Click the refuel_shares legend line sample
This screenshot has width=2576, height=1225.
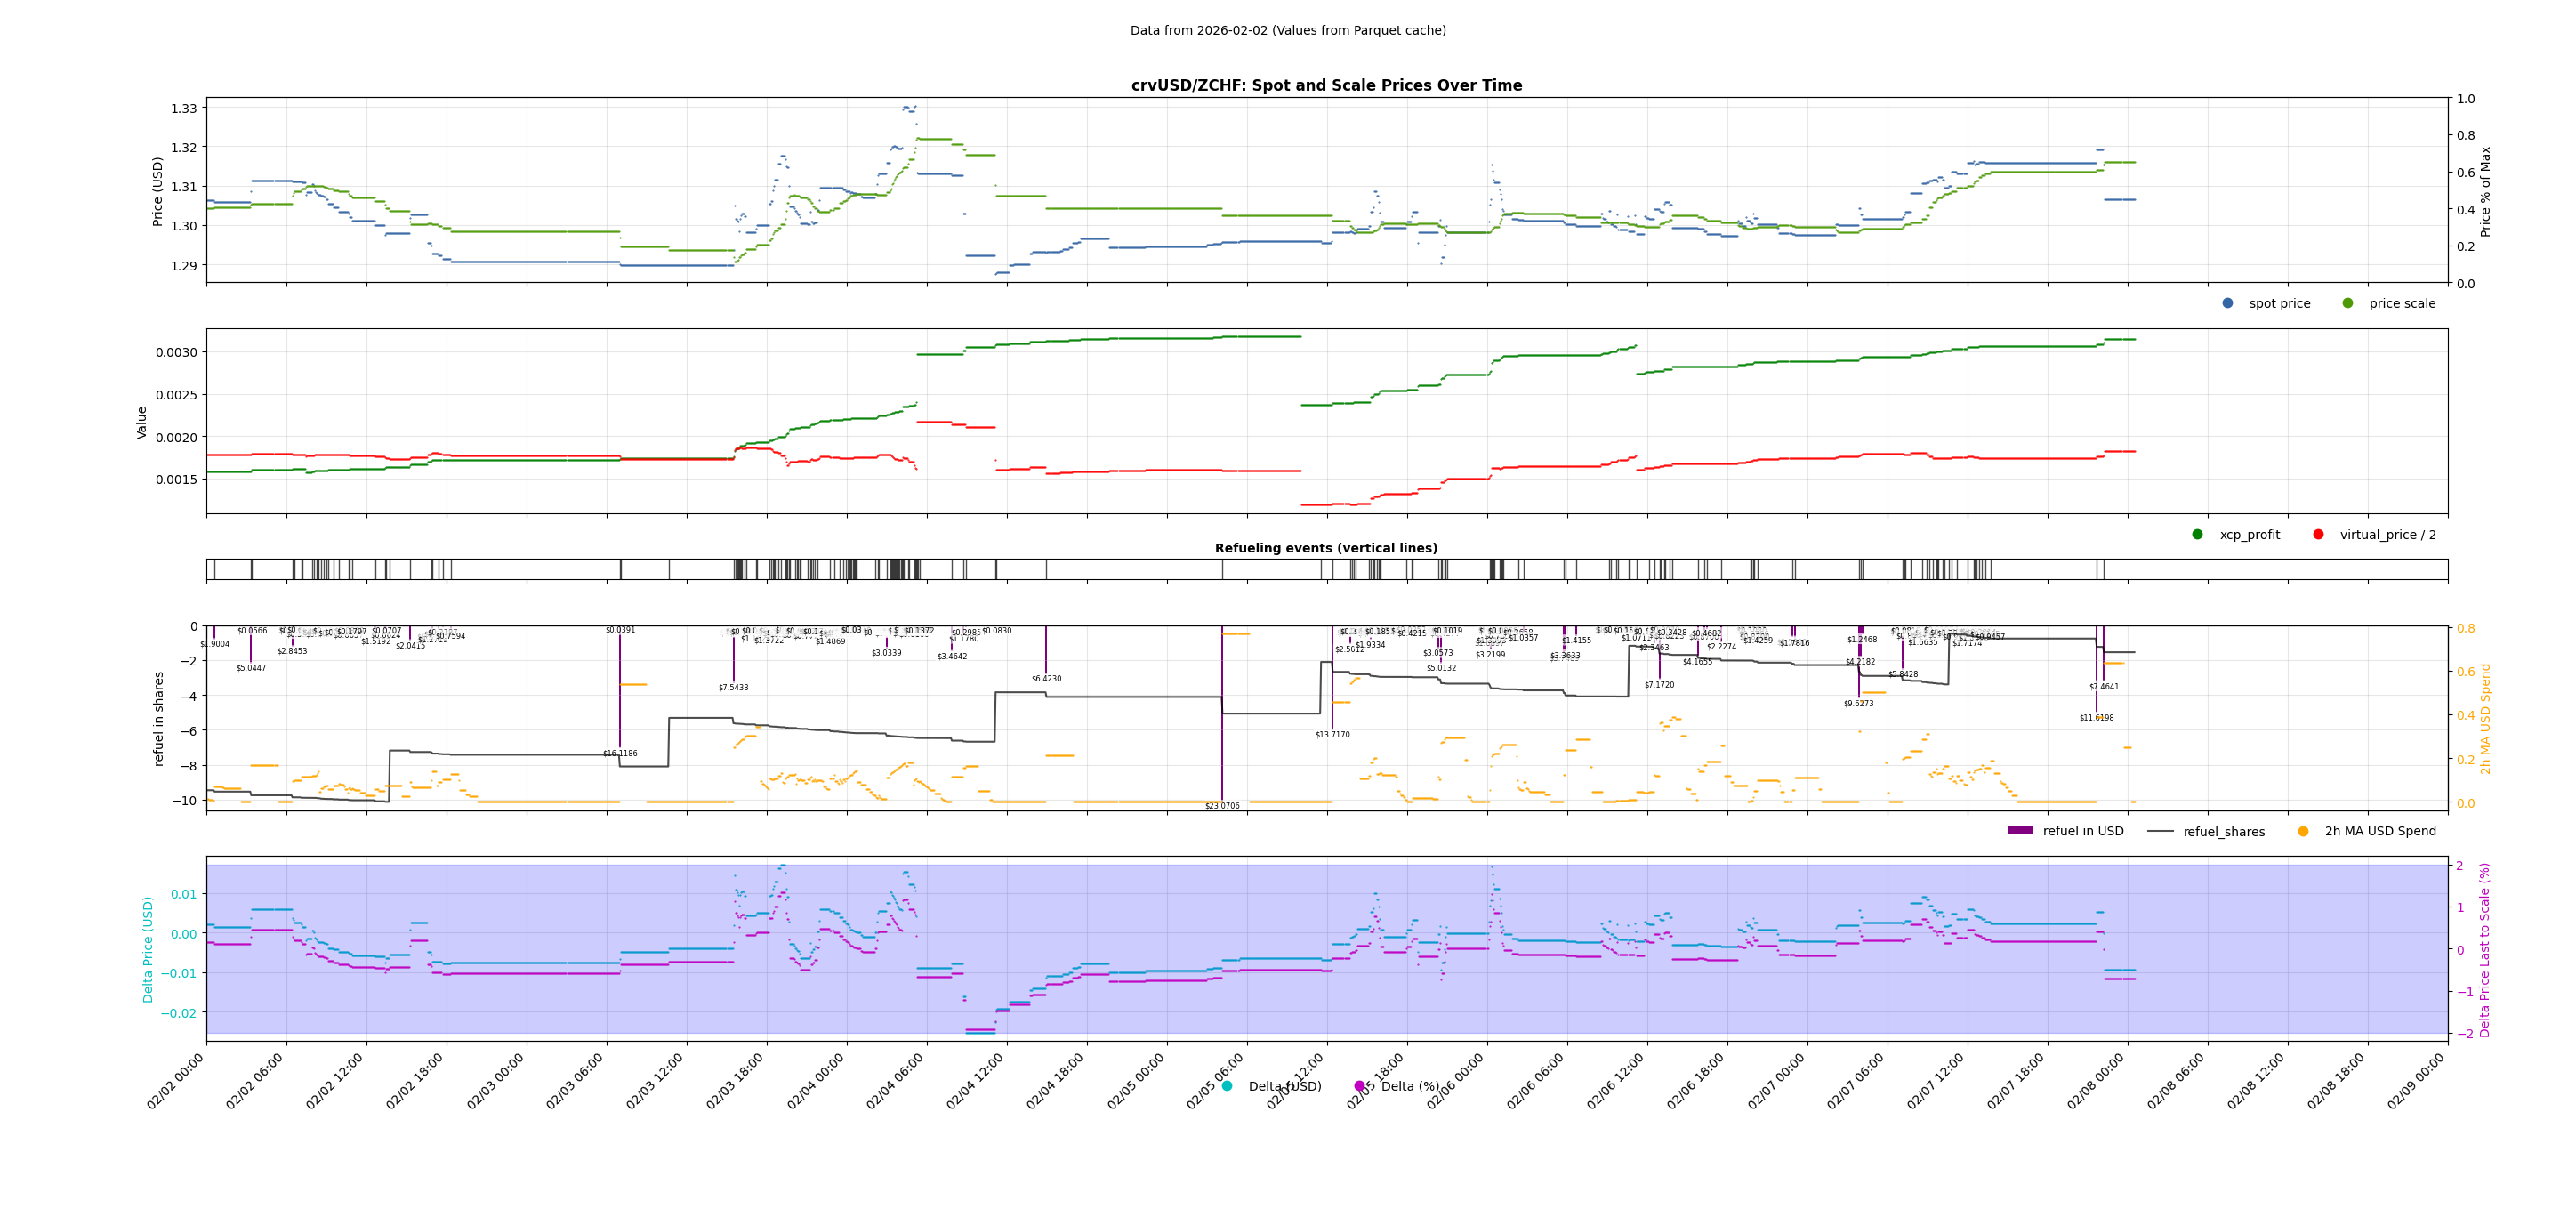(2160, 831)
